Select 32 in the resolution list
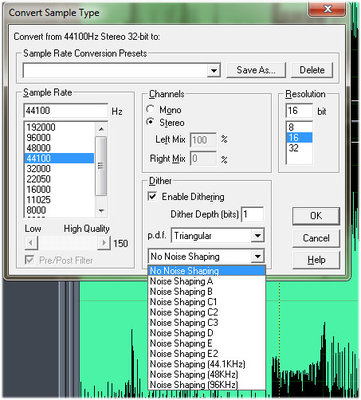This screenshot has height=400, width=361. (299, 148)
